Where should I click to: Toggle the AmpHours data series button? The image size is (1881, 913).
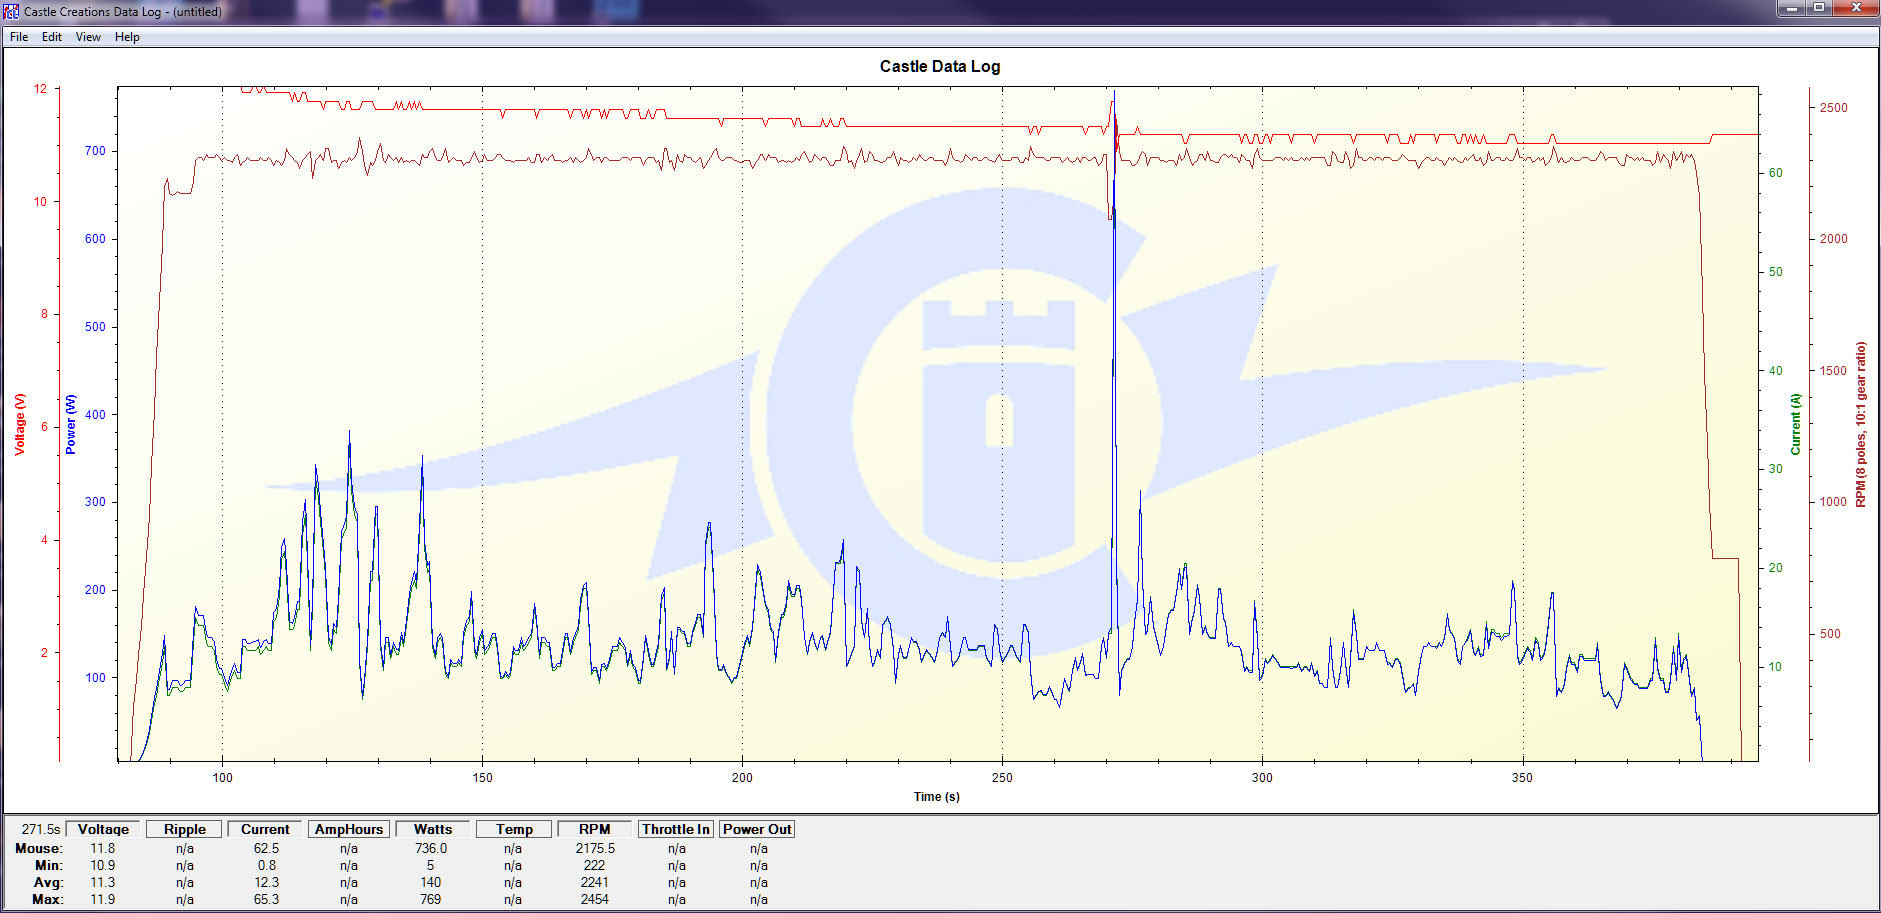(x=349, y=829)
